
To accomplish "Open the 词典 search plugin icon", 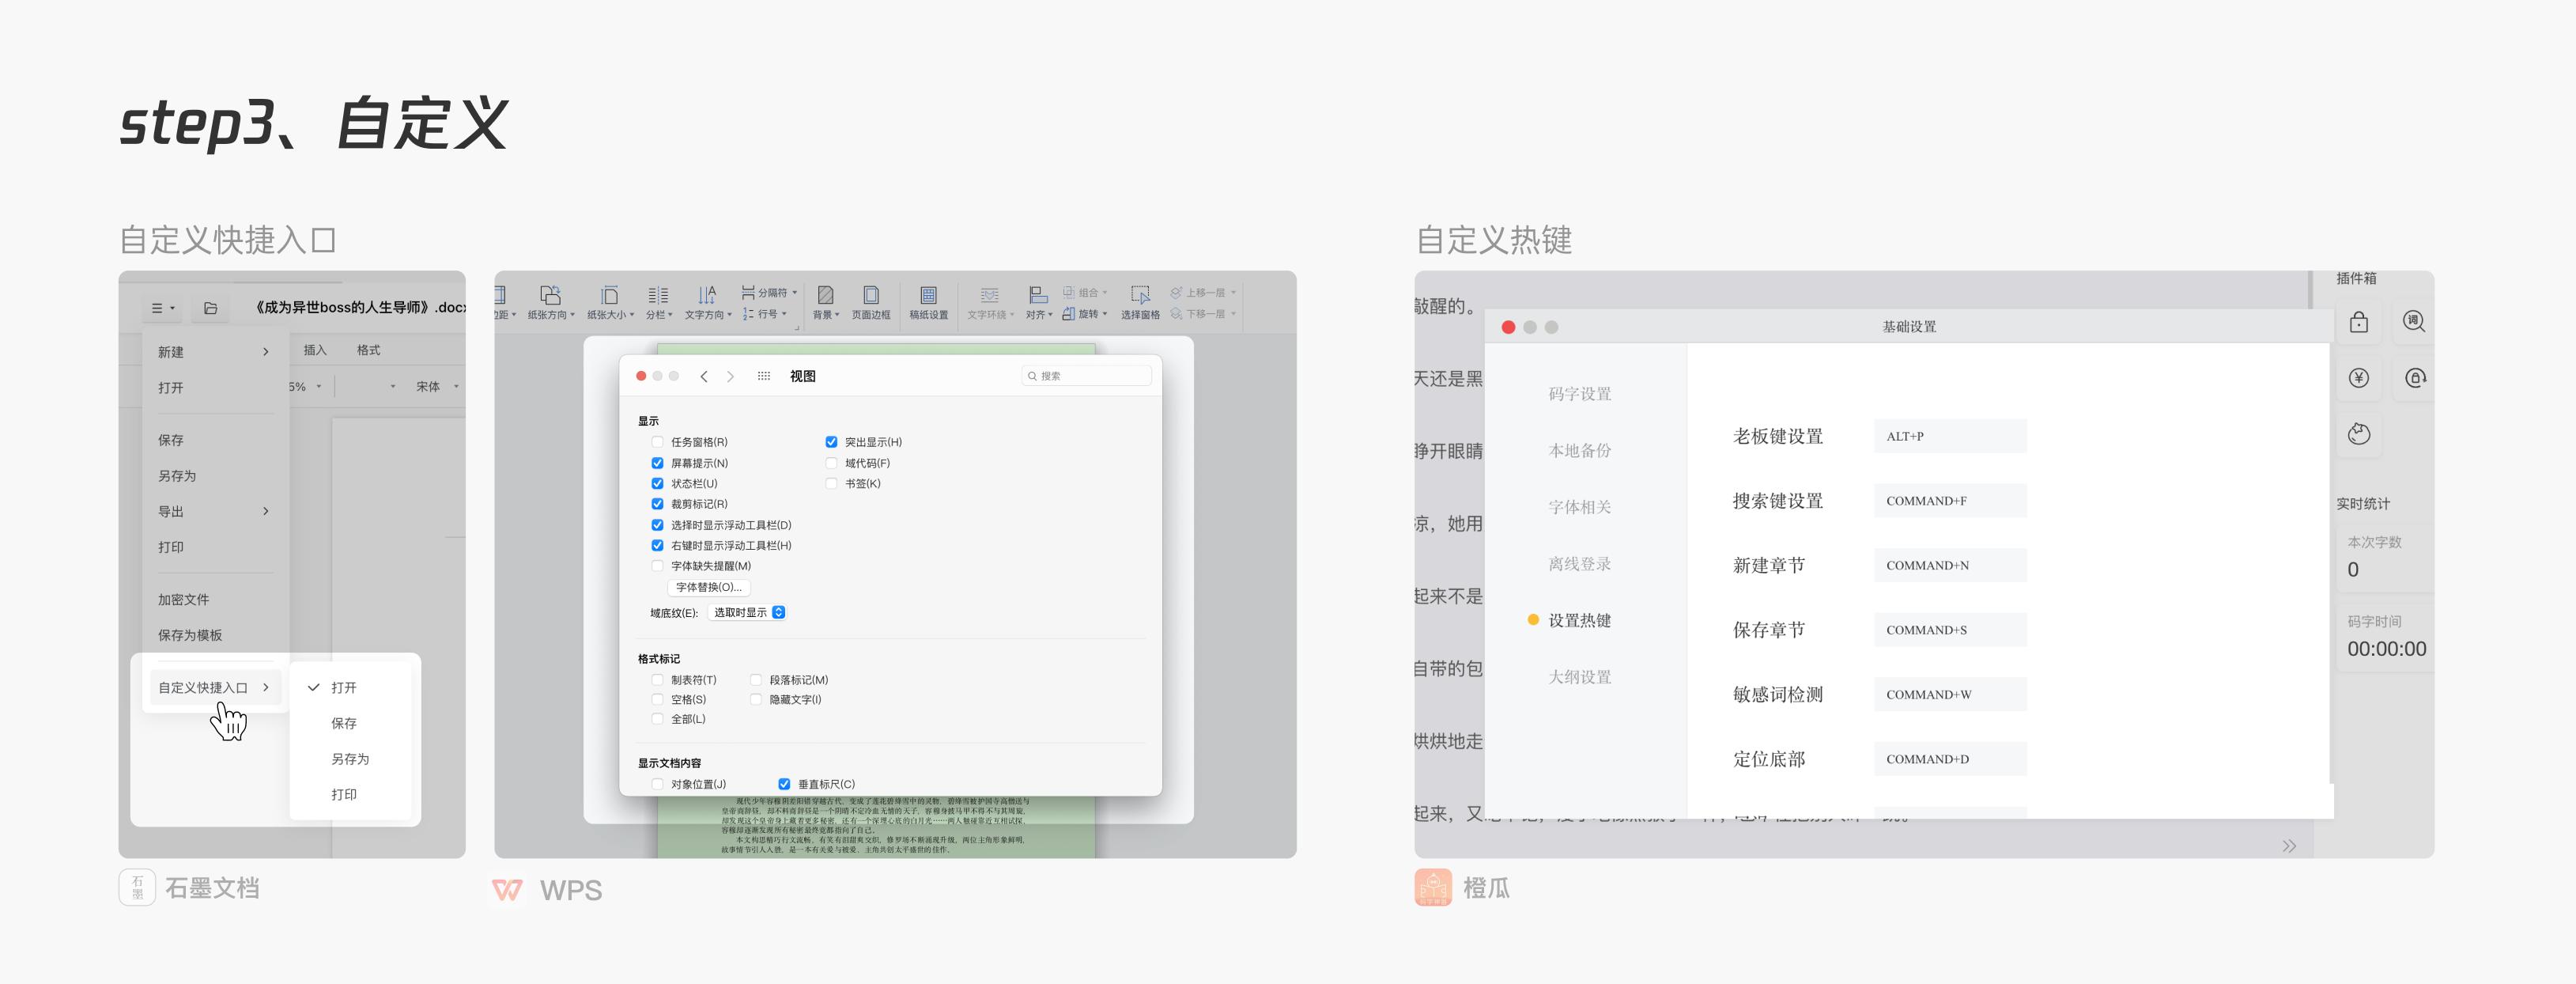I will [2414, 321].
